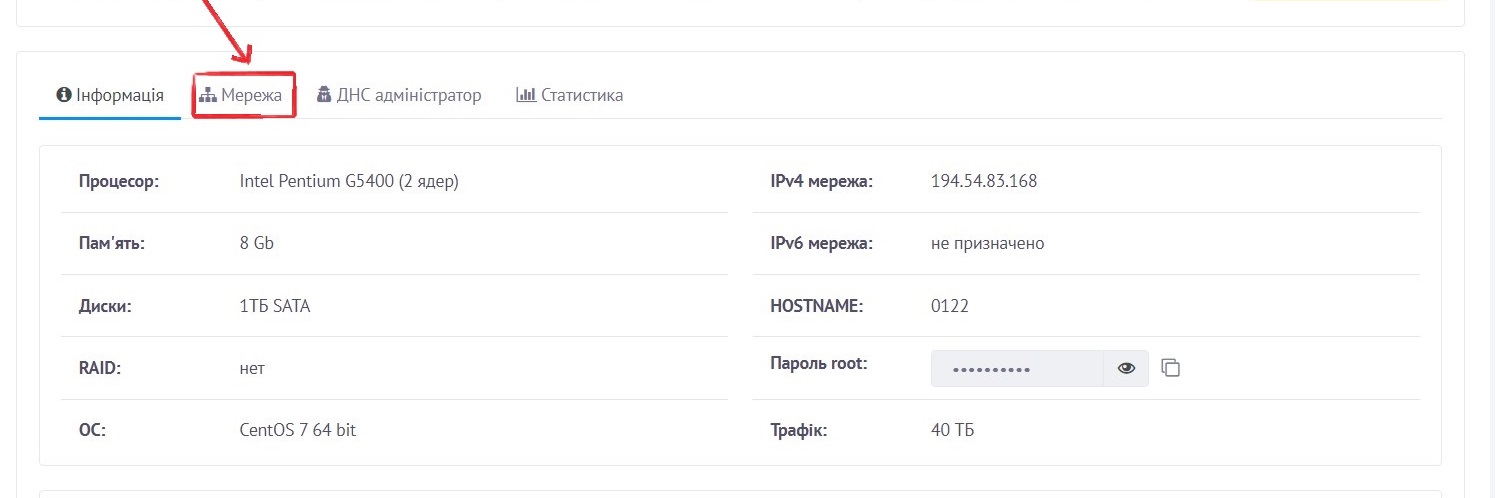Screen dimensions: 1495x498
Task: Click the admin icon beside ДНС адміністратор
Action: coord(324,95)
